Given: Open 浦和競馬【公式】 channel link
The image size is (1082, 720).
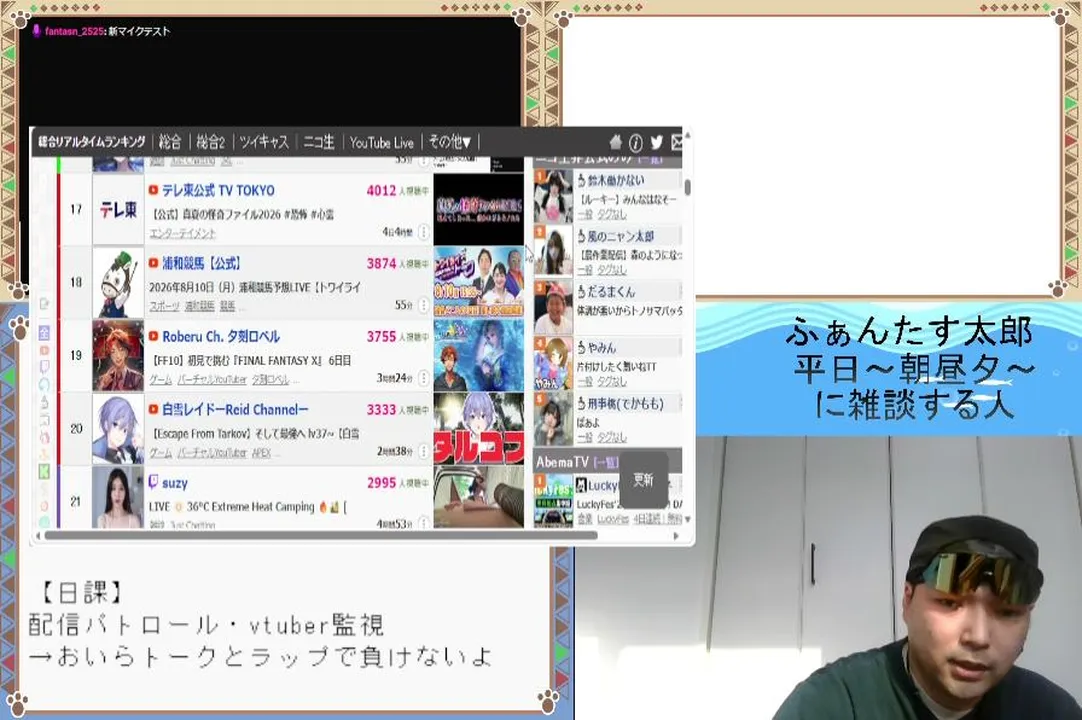Looking at the screenshot, I should tap(201, 263).
